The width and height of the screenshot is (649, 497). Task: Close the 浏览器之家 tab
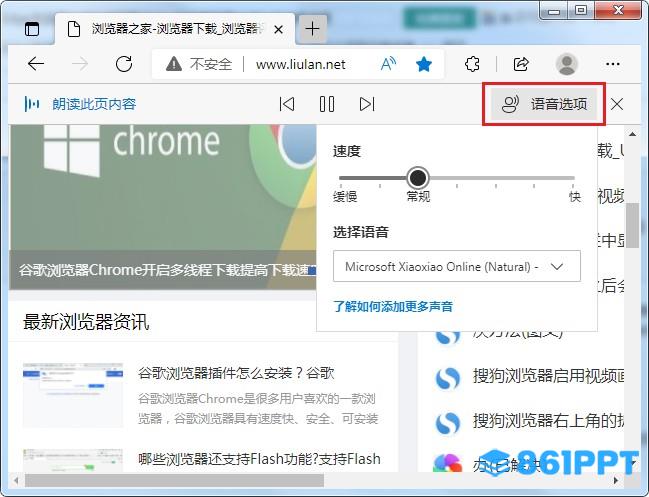coord(279,29)
